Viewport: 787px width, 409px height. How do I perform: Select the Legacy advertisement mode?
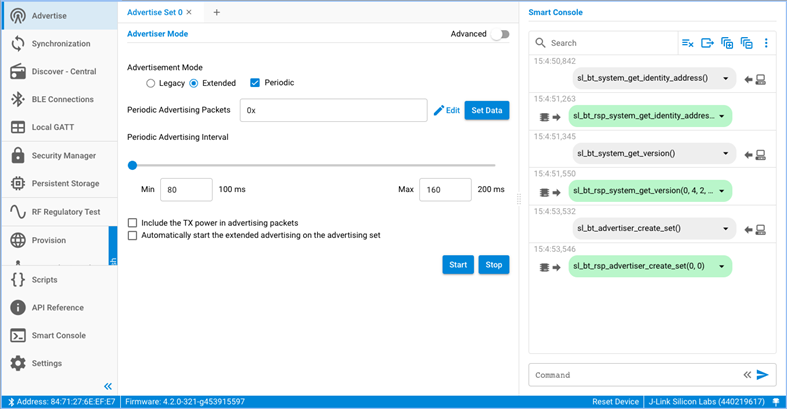[x=151, y=84]
